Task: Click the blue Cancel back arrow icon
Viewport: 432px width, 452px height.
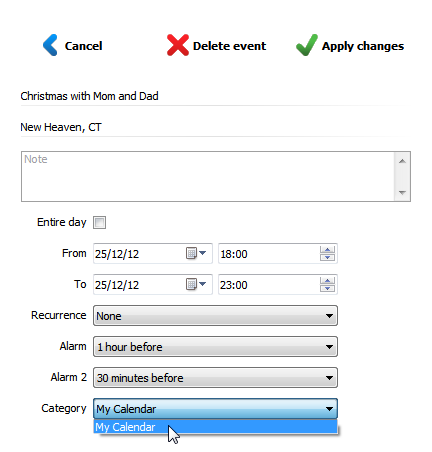Action: pyautogui.click(x=50, y=45)
